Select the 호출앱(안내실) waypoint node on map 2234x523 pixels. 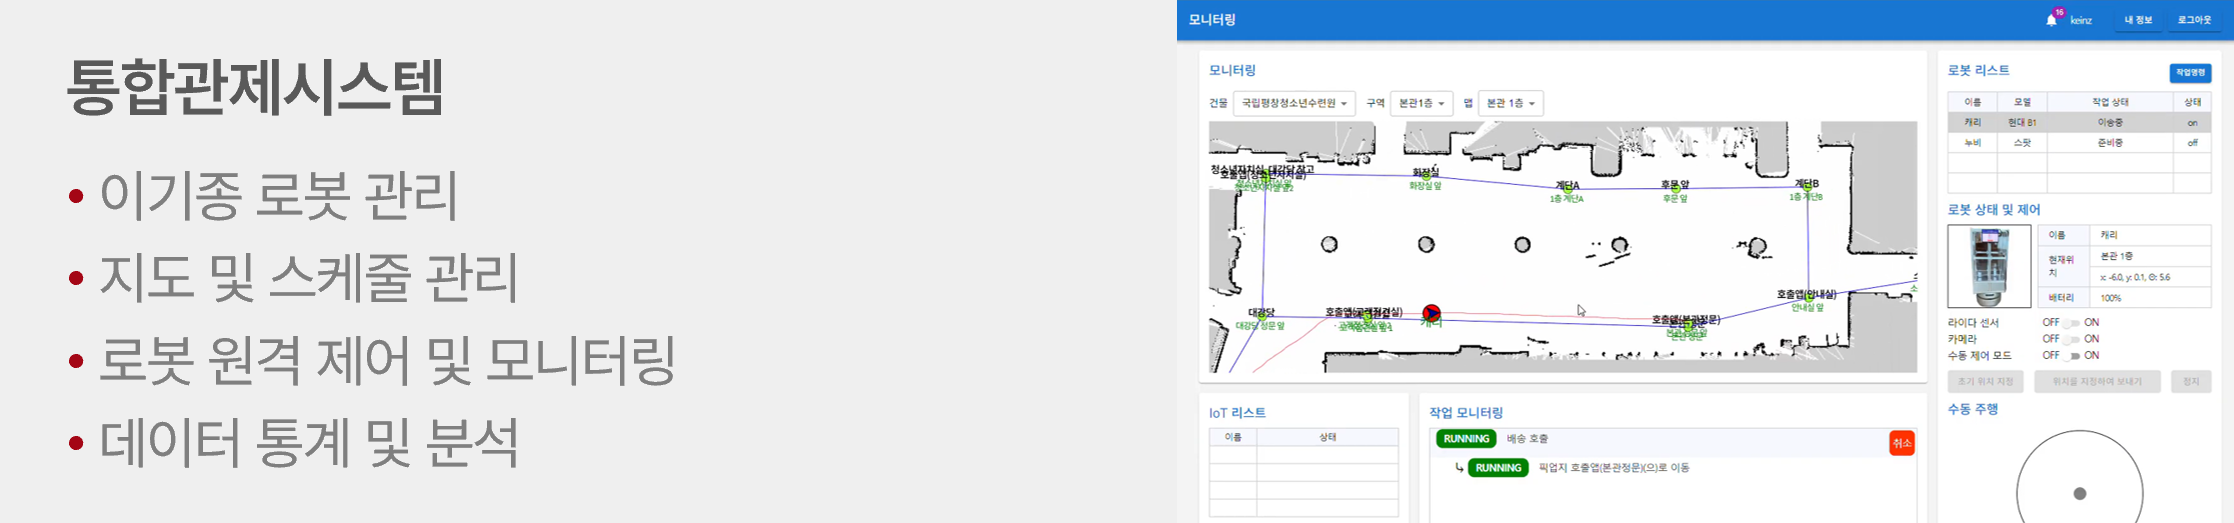point(1807,296)
